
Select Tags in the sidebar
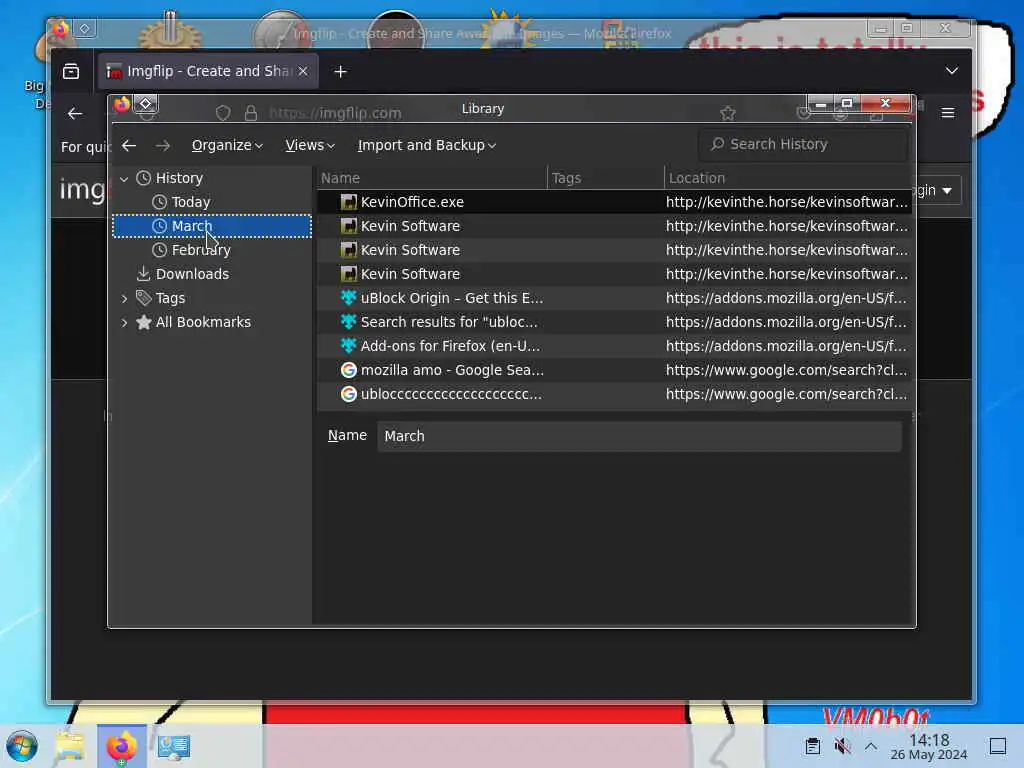click(170, 298)
